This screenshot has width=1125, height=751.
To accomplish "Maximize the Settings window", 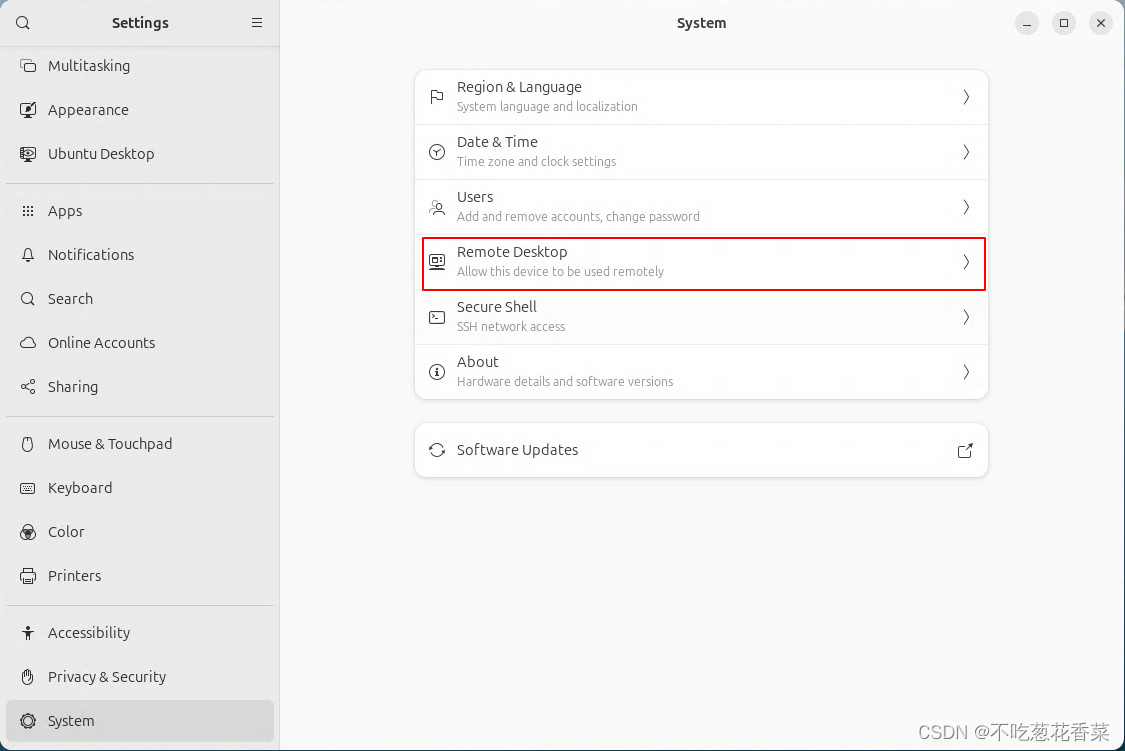I will tap(1063, 23).
